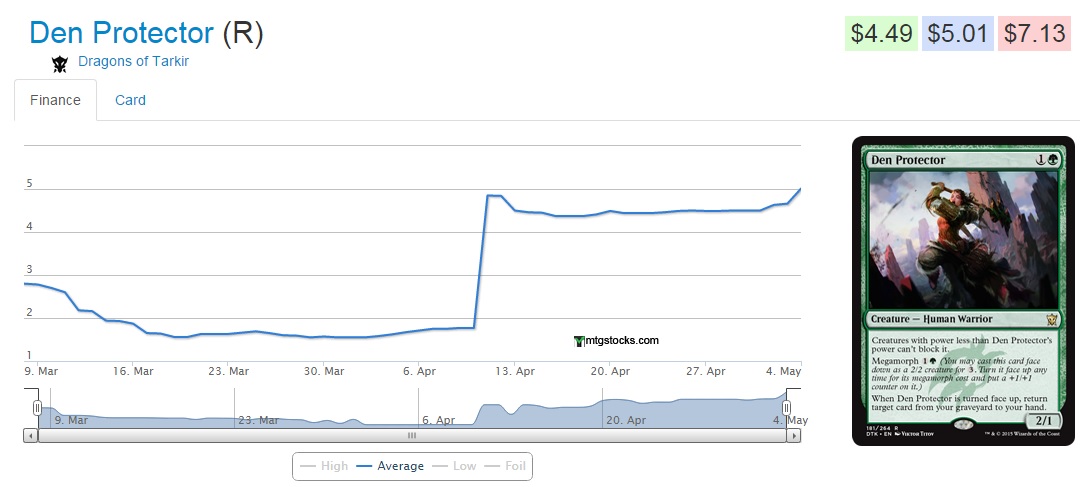Viewport: 1080px width, 487px height.
Task: Click the green $4.49 low price badge
Action: (x=881, y=33)
